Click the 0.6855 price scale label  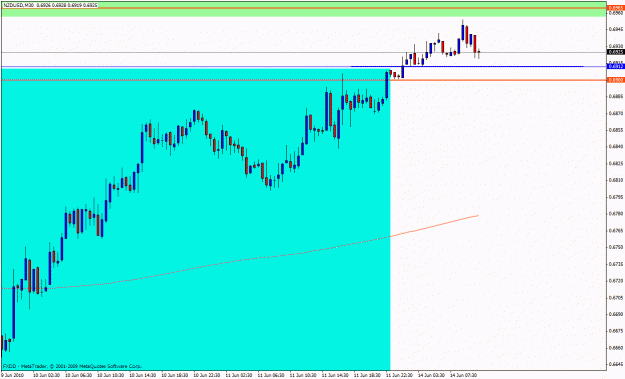point(616,130)
